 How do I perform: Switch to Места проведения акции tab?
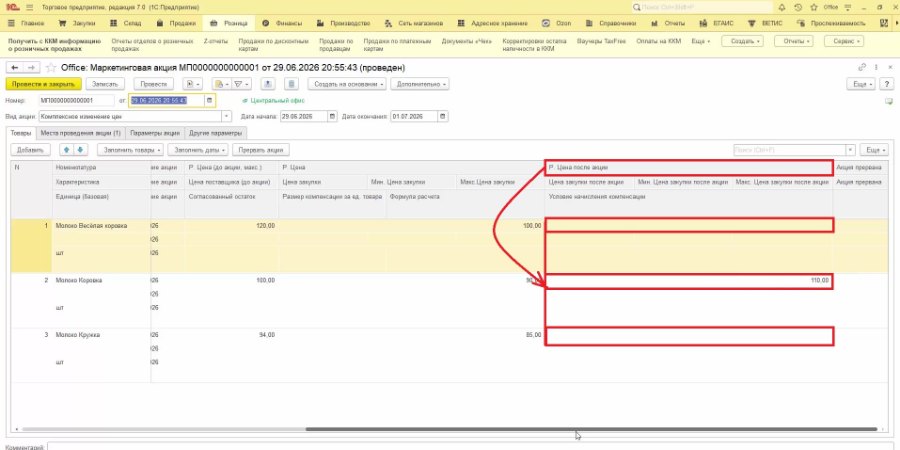click(x=81, y=133)
